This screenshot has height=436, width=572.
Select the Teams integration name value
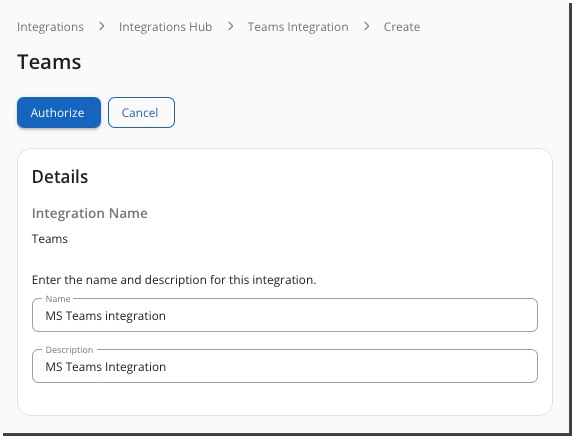[x=50, y=239]
